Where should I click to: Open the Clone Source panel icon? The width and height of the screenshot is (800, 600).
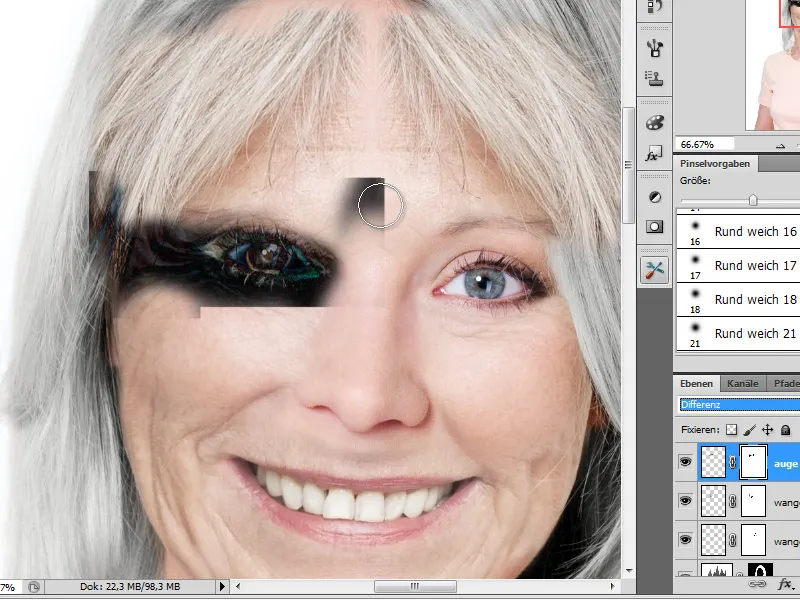(655, 78)
